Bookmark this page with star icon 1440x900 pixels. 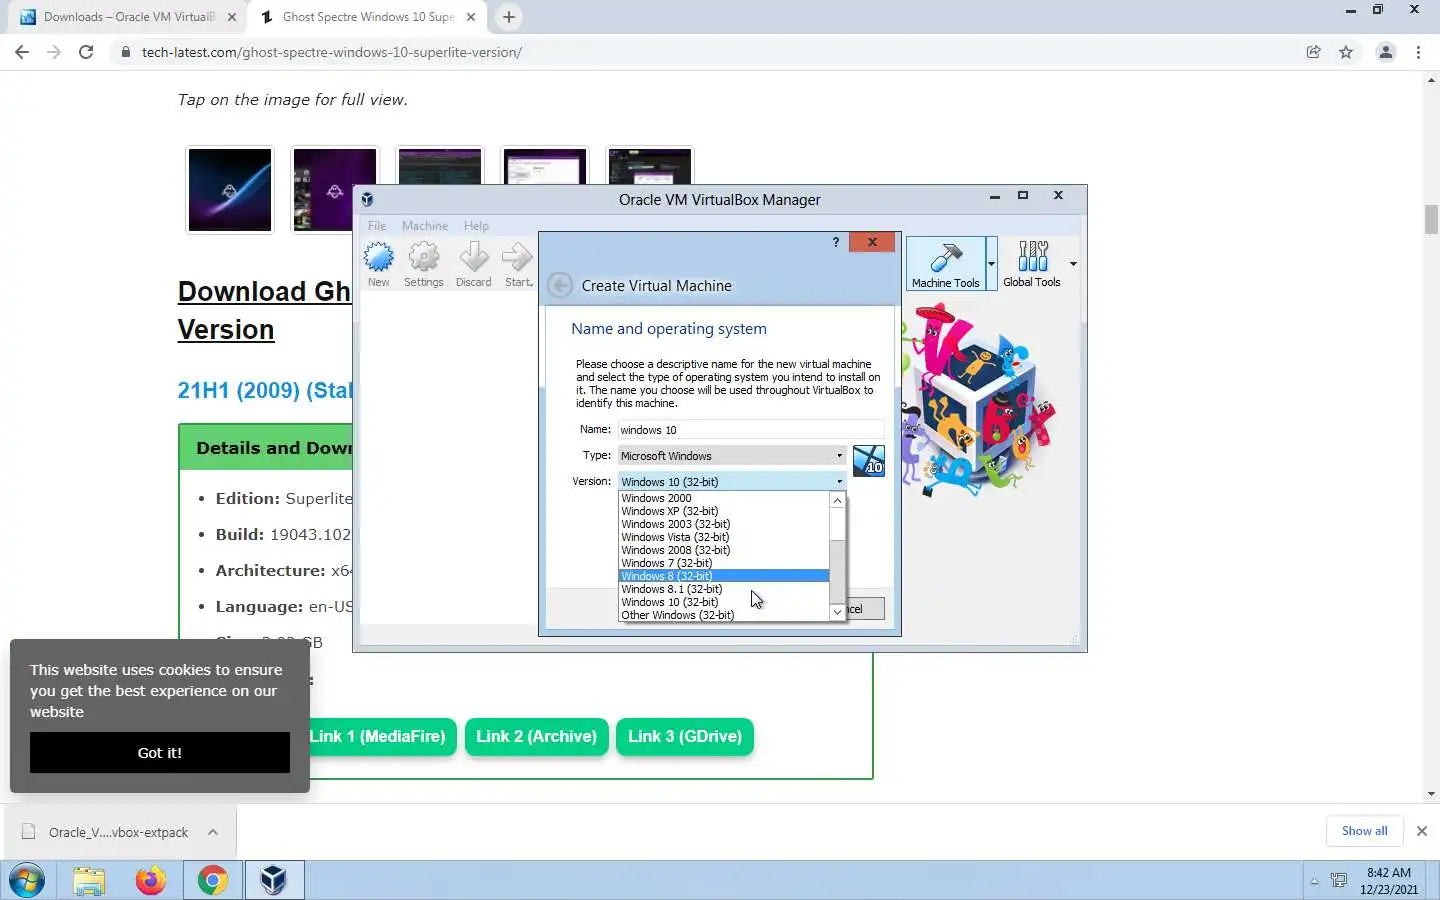tap(1346, 52)
